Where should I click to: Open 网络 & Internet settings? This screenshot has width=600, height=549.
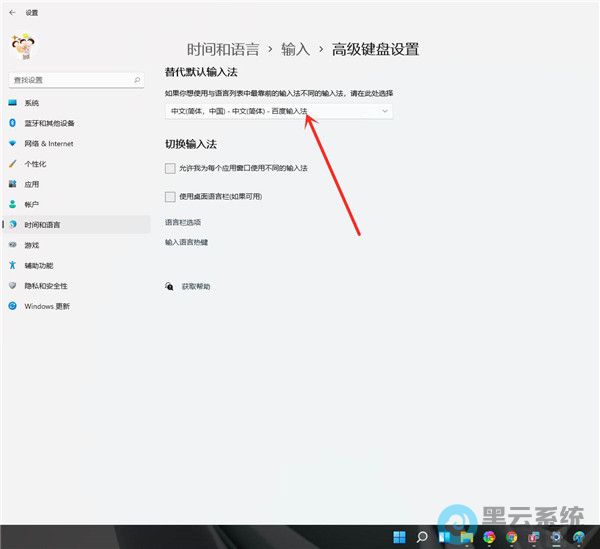coord(77,143)
